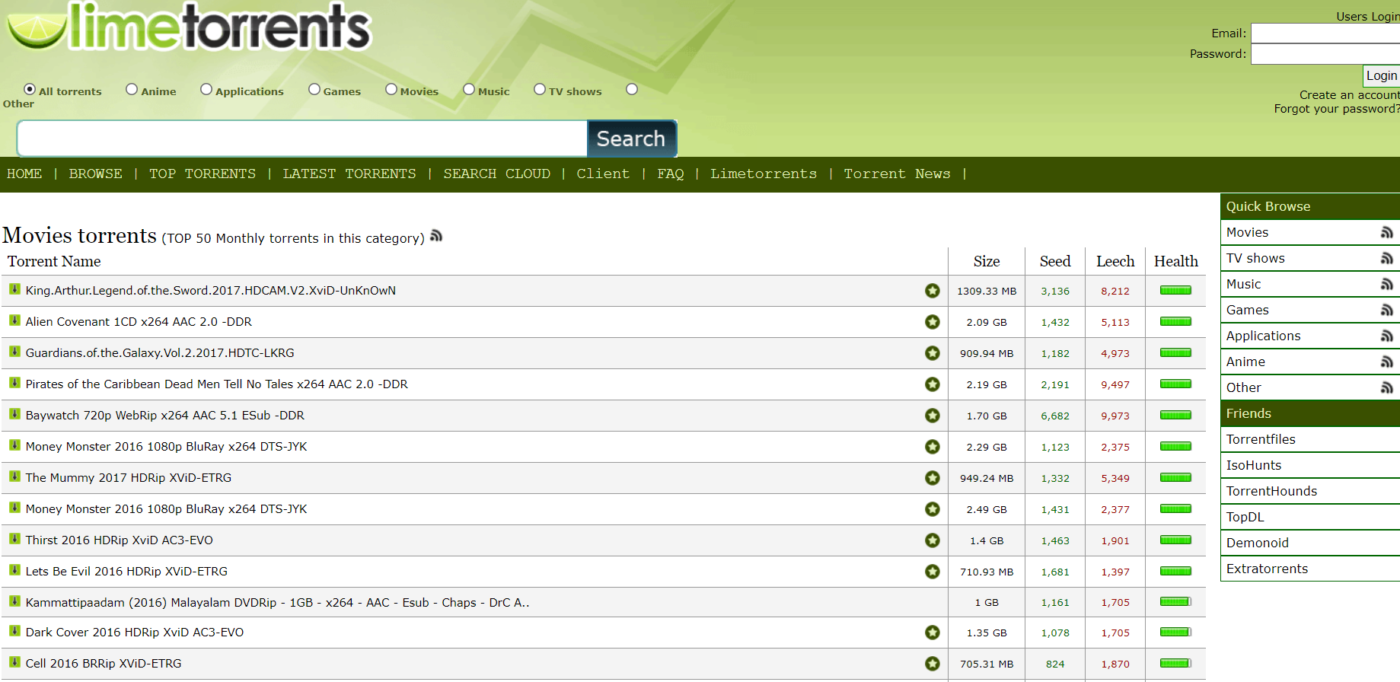Image resolution: width=1400 pixels, height=682 pixels.
Task: Open Demonoid friend link
Action: tap(1258, 543)
